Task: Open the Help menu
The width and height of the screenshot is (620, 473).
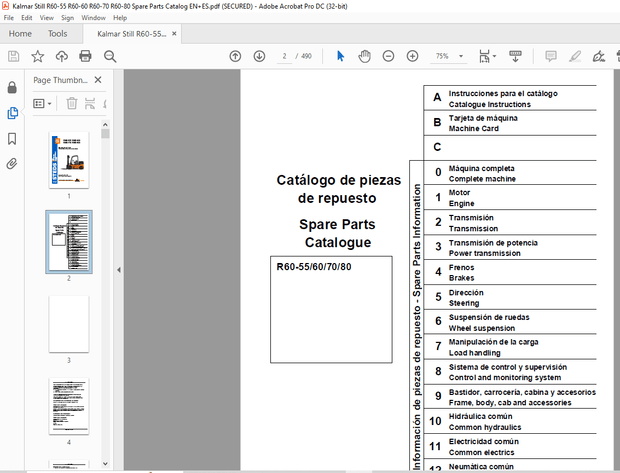Action: click(x=120, y=18)
